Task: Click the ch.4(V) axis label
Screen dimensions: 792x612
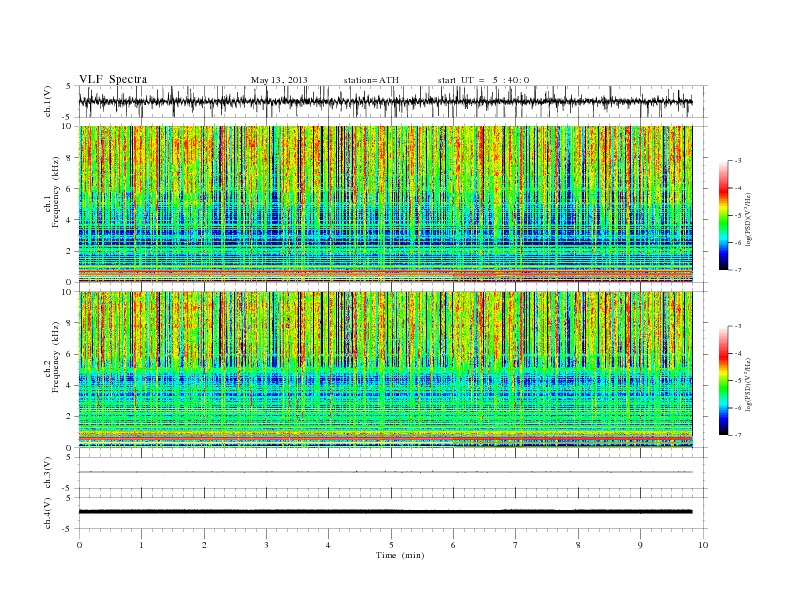Action: pos(48,513)
